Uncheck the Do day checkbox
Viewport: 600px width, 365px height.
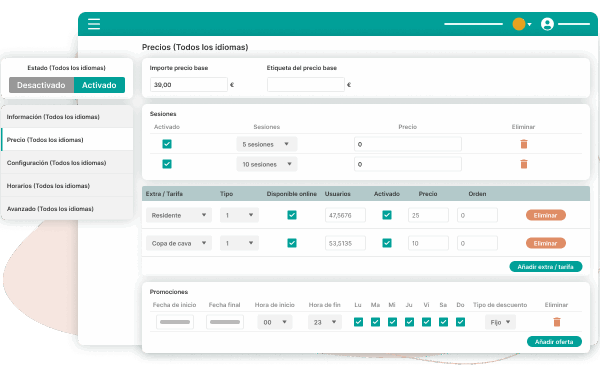[x=460, y=322]
